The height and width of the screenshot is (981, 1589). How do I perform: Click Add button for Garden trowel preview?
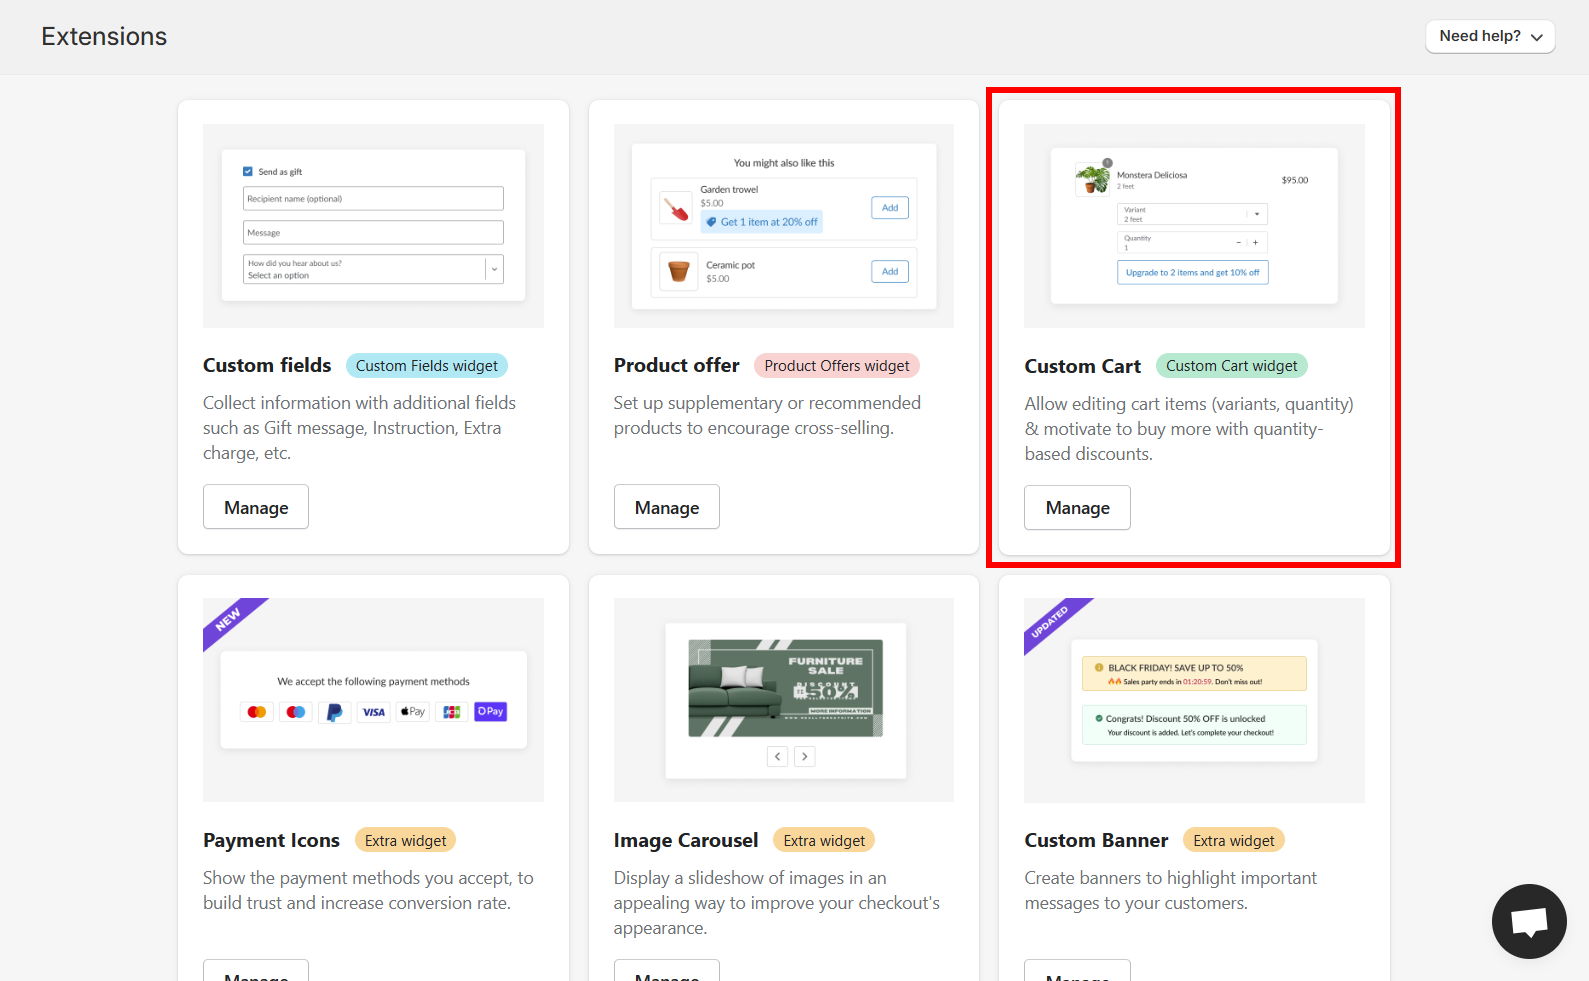click(x=890, y=208)
